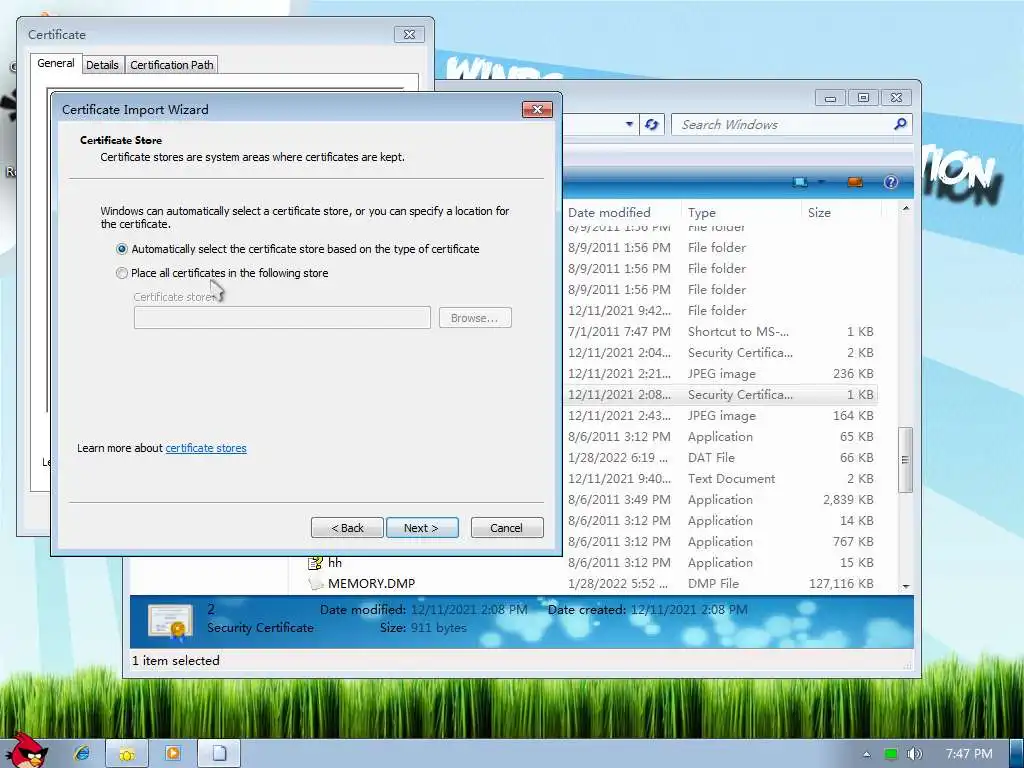Click the hh file icon
This screenshot has height=768, width=1024.
(315, 563)
